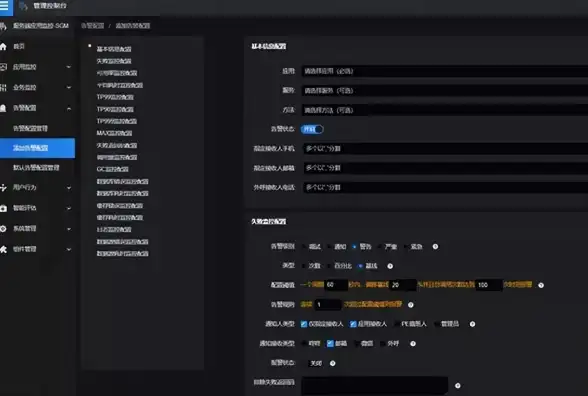Uncheck the 应用接收人 checkbox
The image size is (588, 396).
(353, 324)
